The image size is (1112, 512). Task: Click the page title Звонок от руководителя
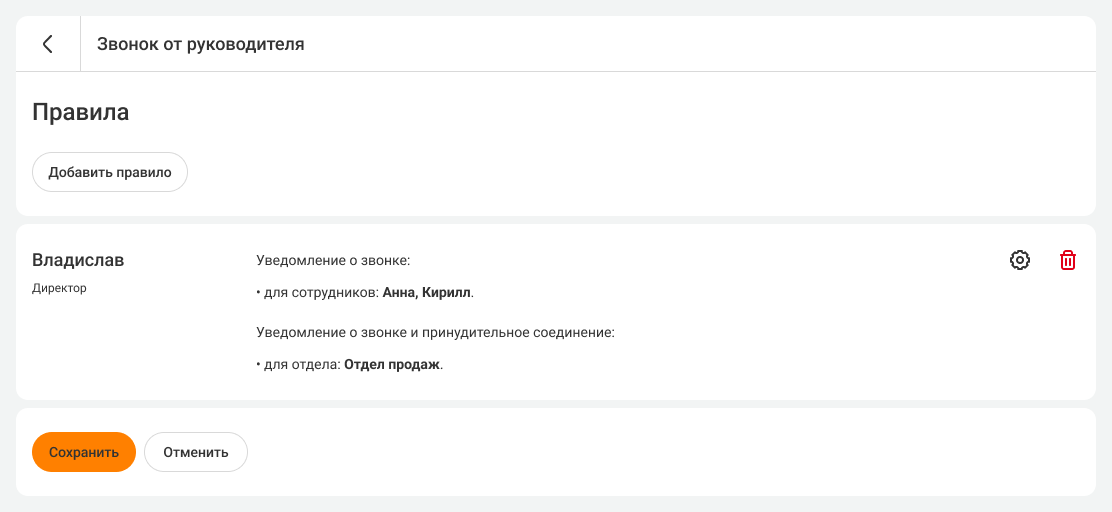tap(201, 44)
